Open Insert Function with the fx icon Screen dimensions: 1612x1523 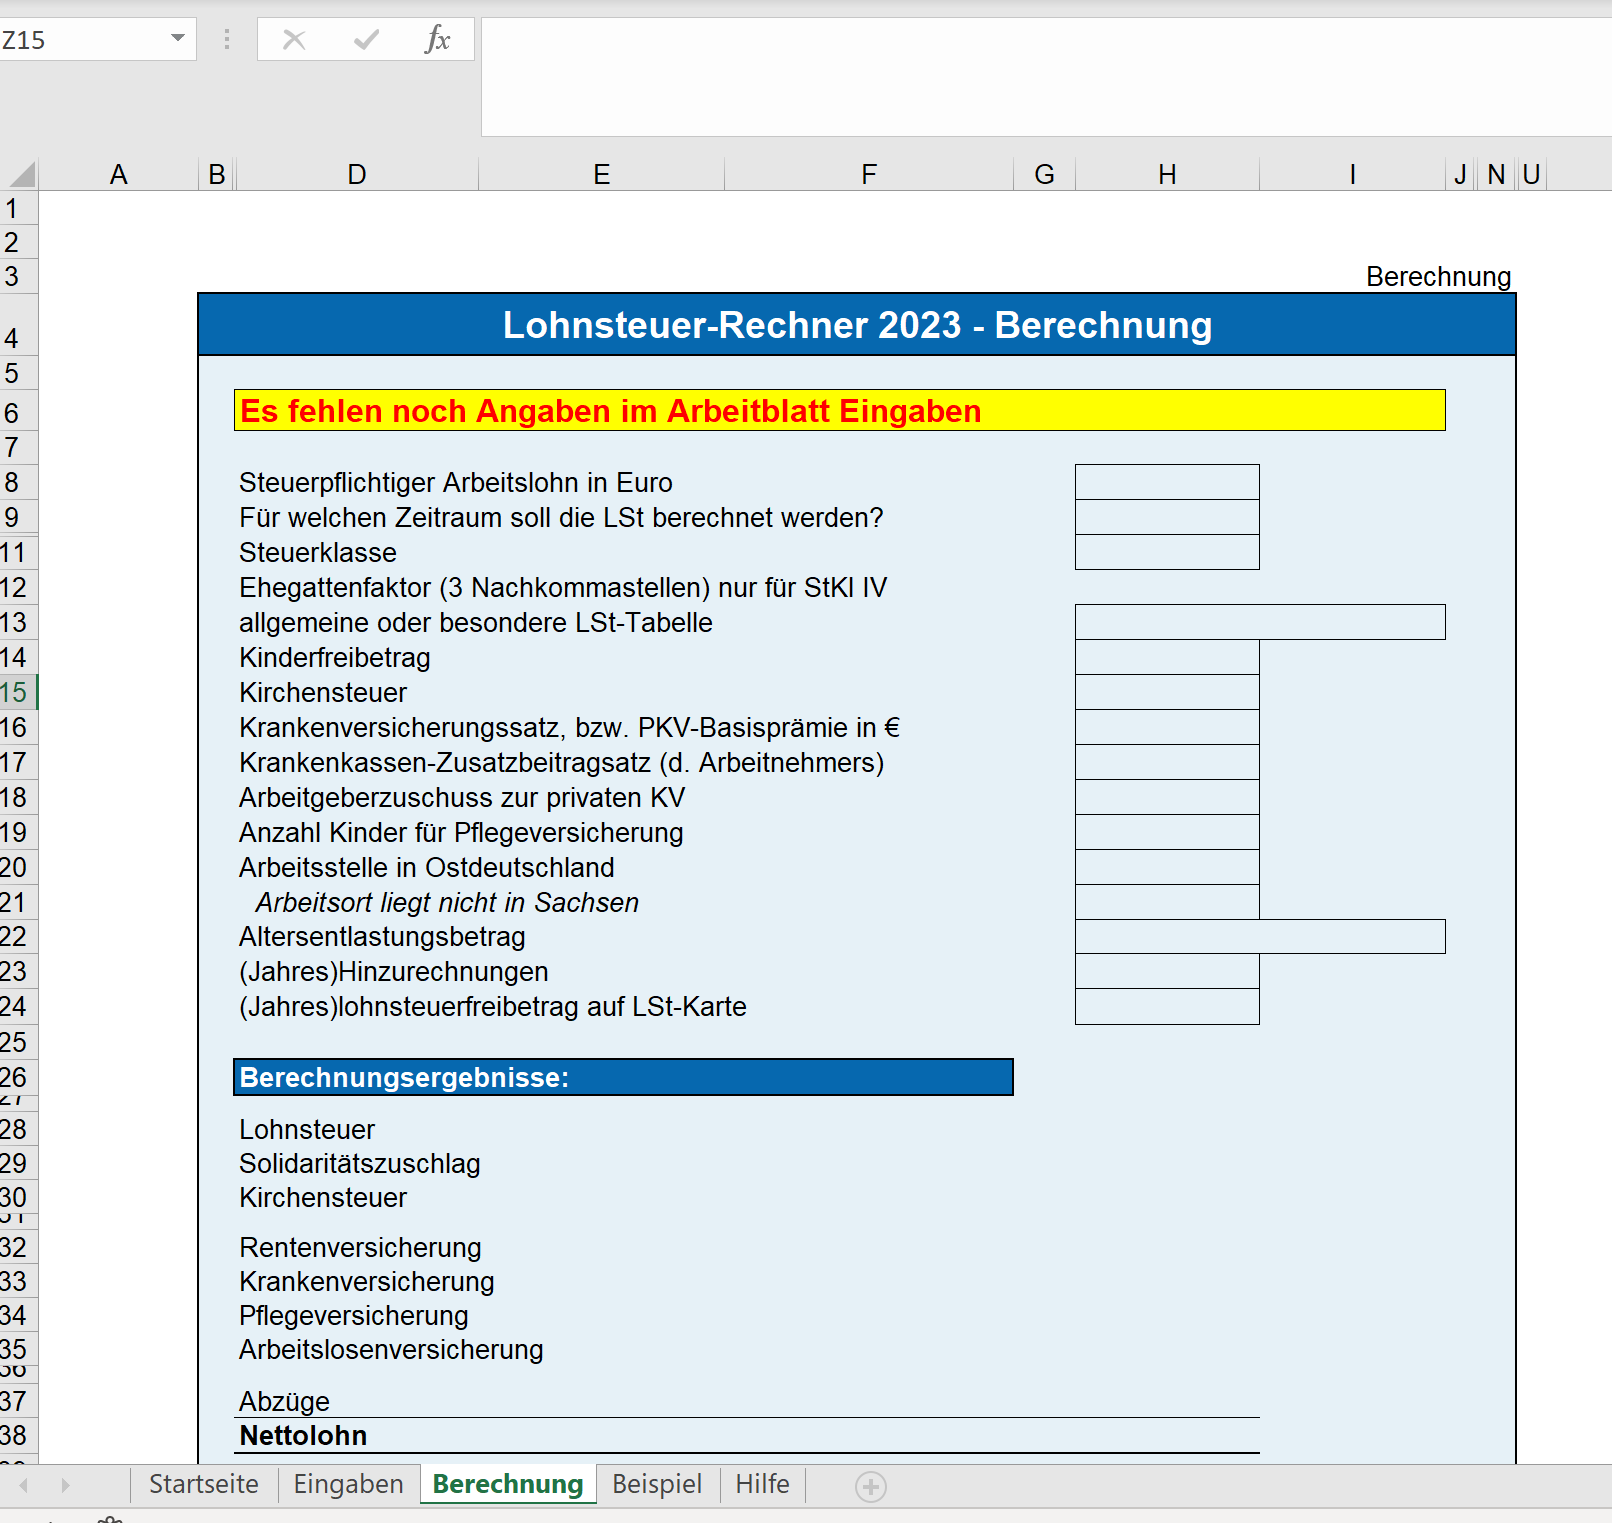(437, 40)
